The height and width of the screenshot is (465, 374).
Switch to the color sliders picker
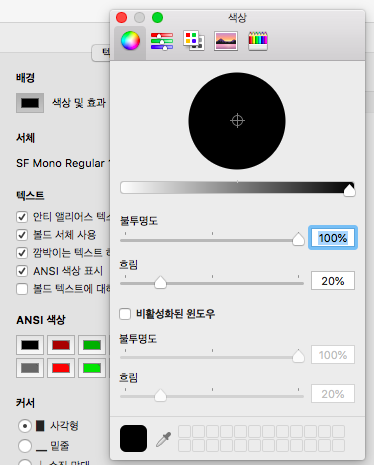point(162,41)
